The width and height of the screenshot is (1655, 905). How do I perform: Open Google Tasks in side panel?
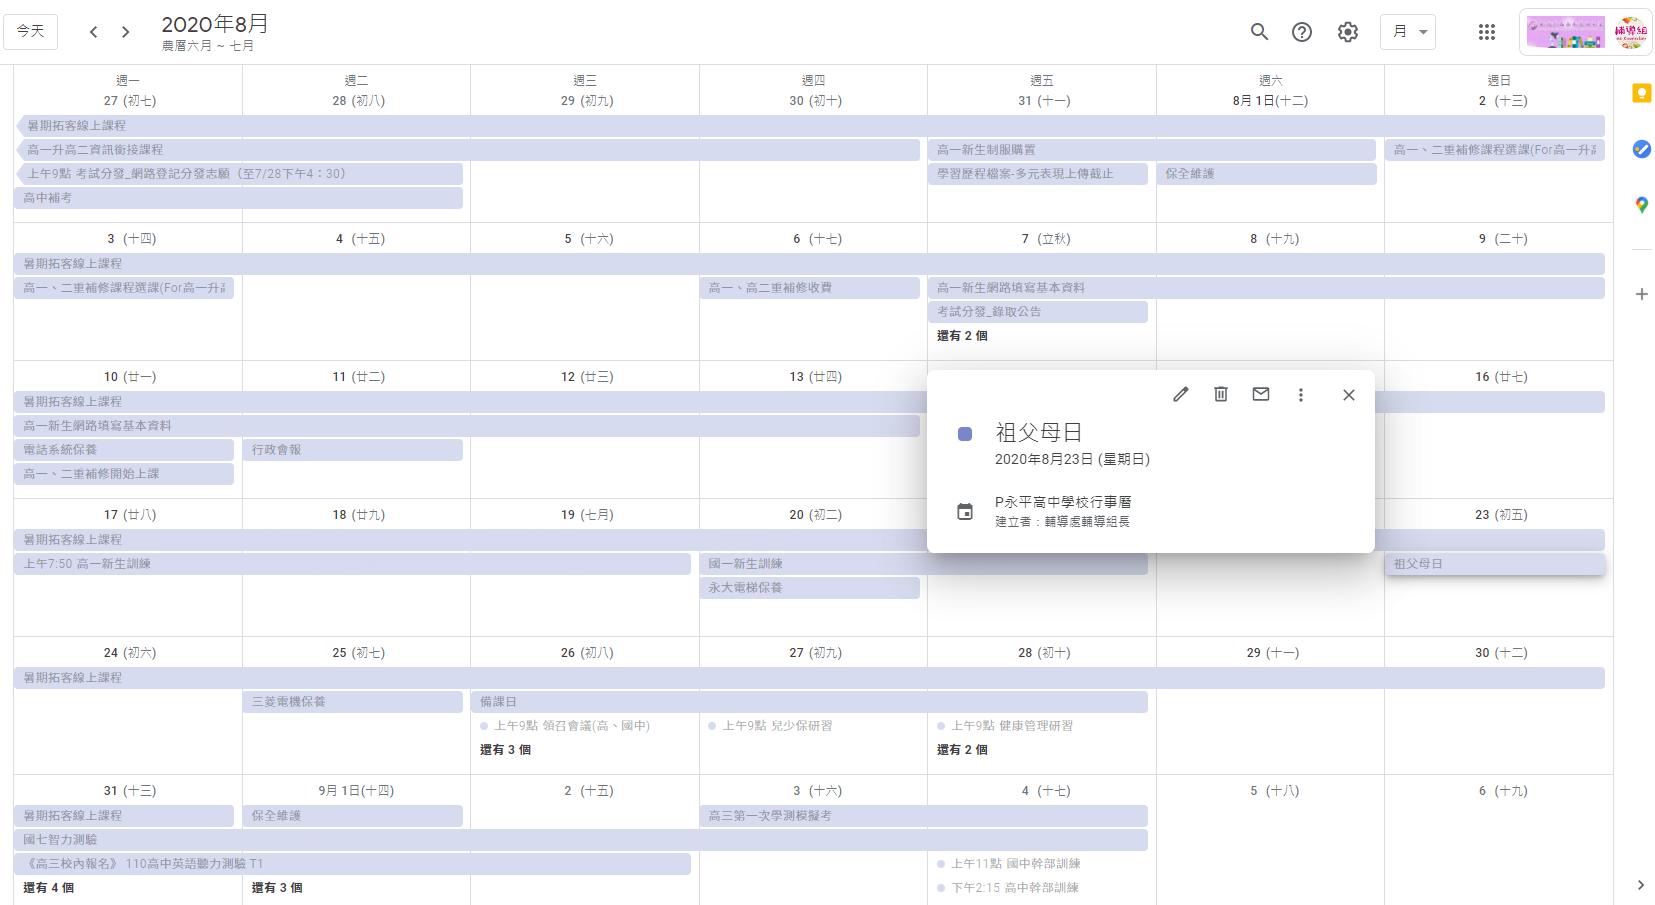pyautogui.click(x=1641, y=149)
